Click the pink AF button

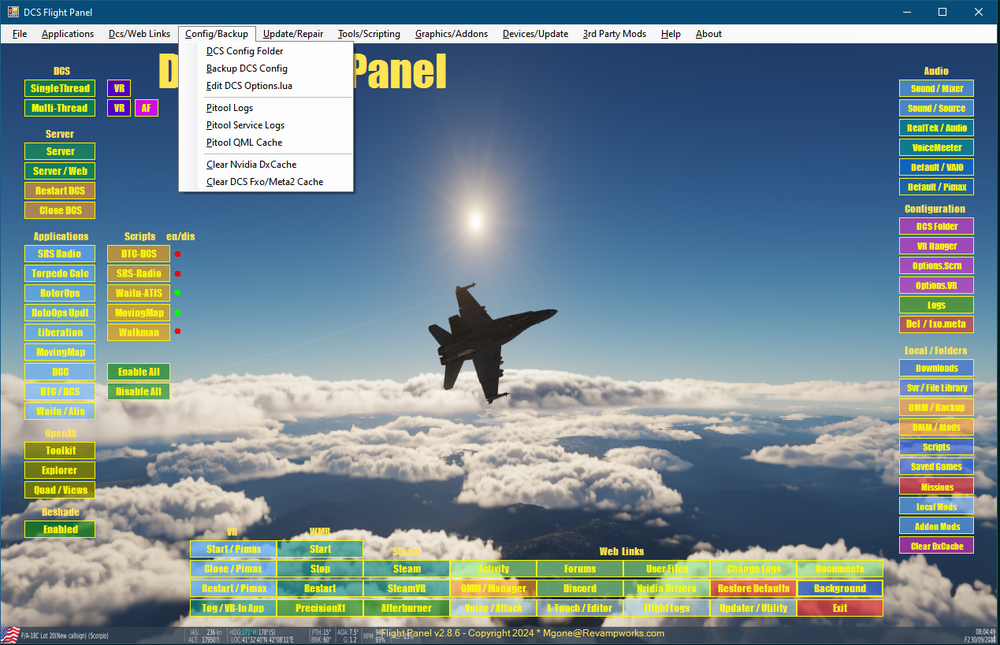146,108
